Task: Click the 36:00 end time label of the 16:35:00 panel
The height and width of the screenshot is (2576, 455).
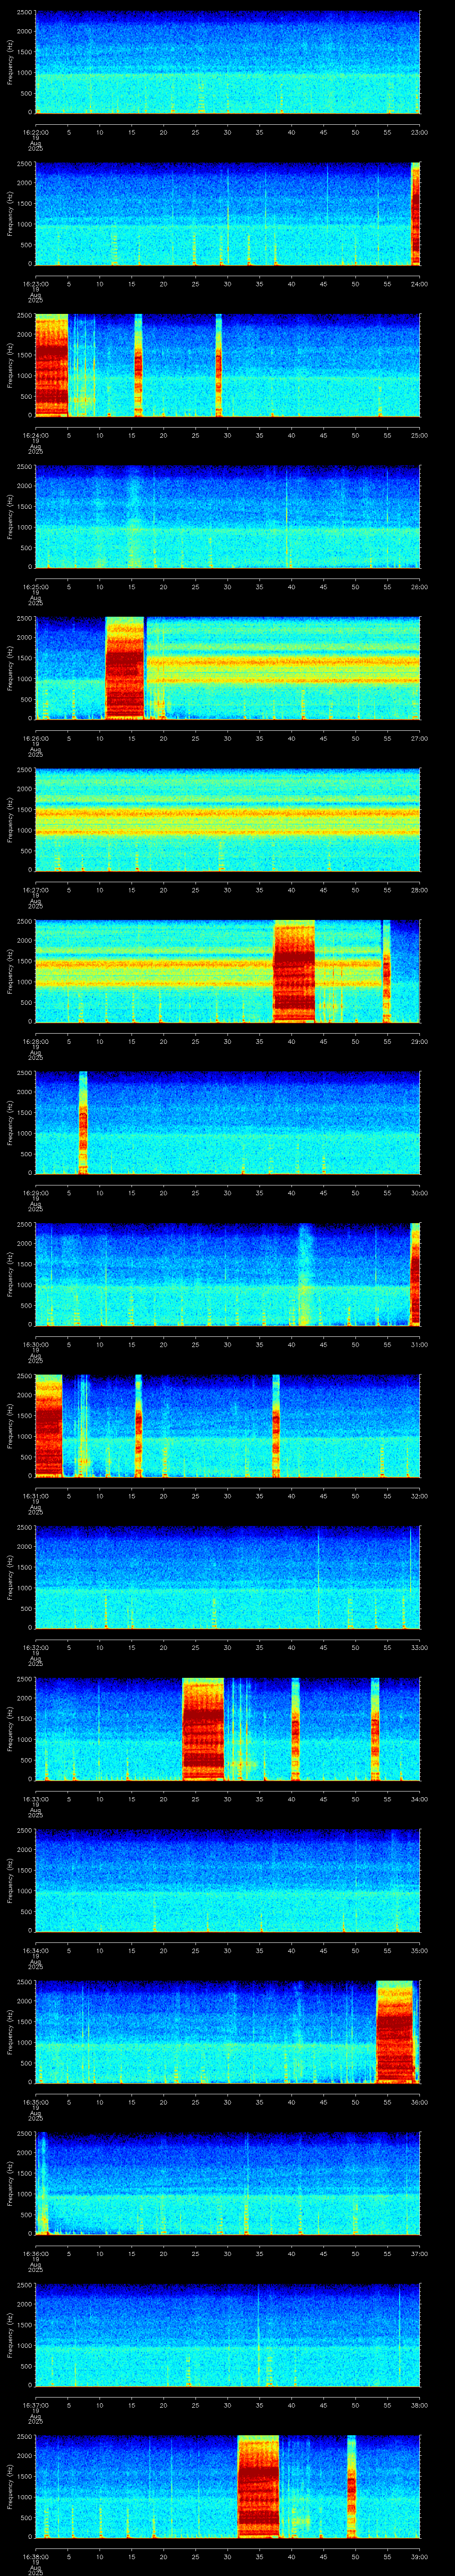Action: click(x=419, y=2102)
